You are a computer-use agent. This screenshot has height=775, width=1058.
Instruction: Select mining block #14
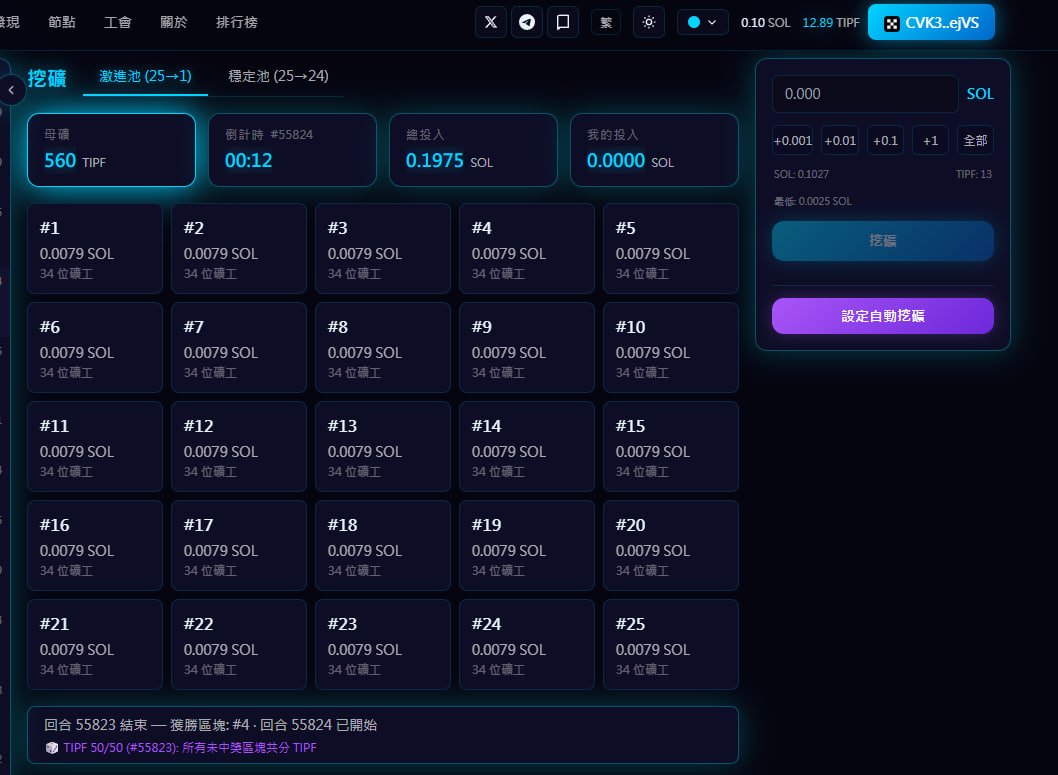click(x=526, y=447)
